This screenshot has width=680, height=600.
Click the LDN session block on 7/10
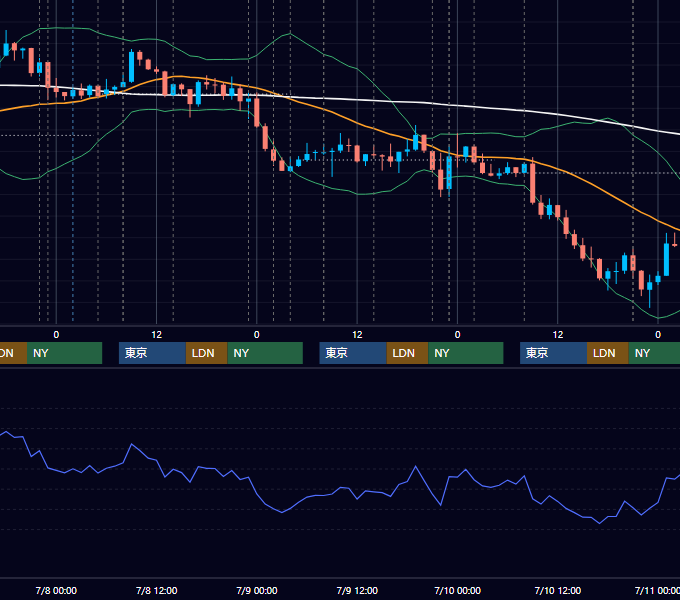coord(608,353)
